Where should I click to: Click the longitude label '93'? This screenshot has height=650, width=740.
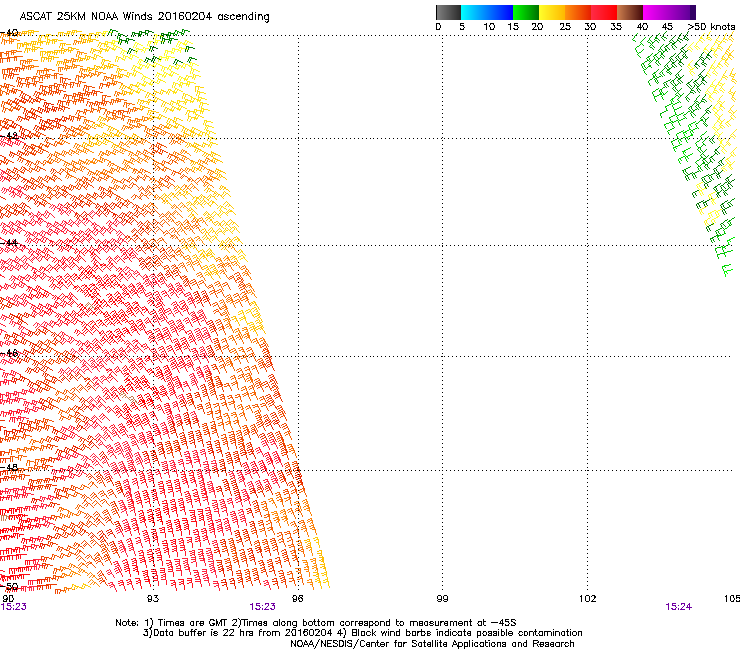[153, 599]
